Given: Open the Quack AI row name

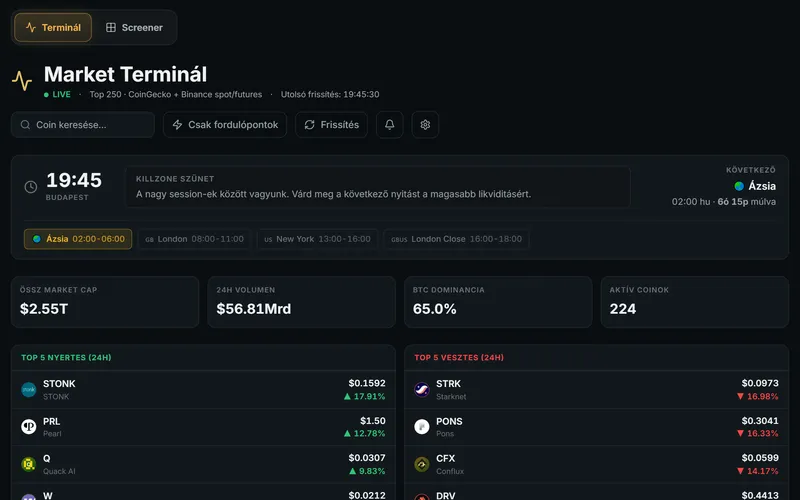Looking at the screenshot, I should tap(59, 471).
